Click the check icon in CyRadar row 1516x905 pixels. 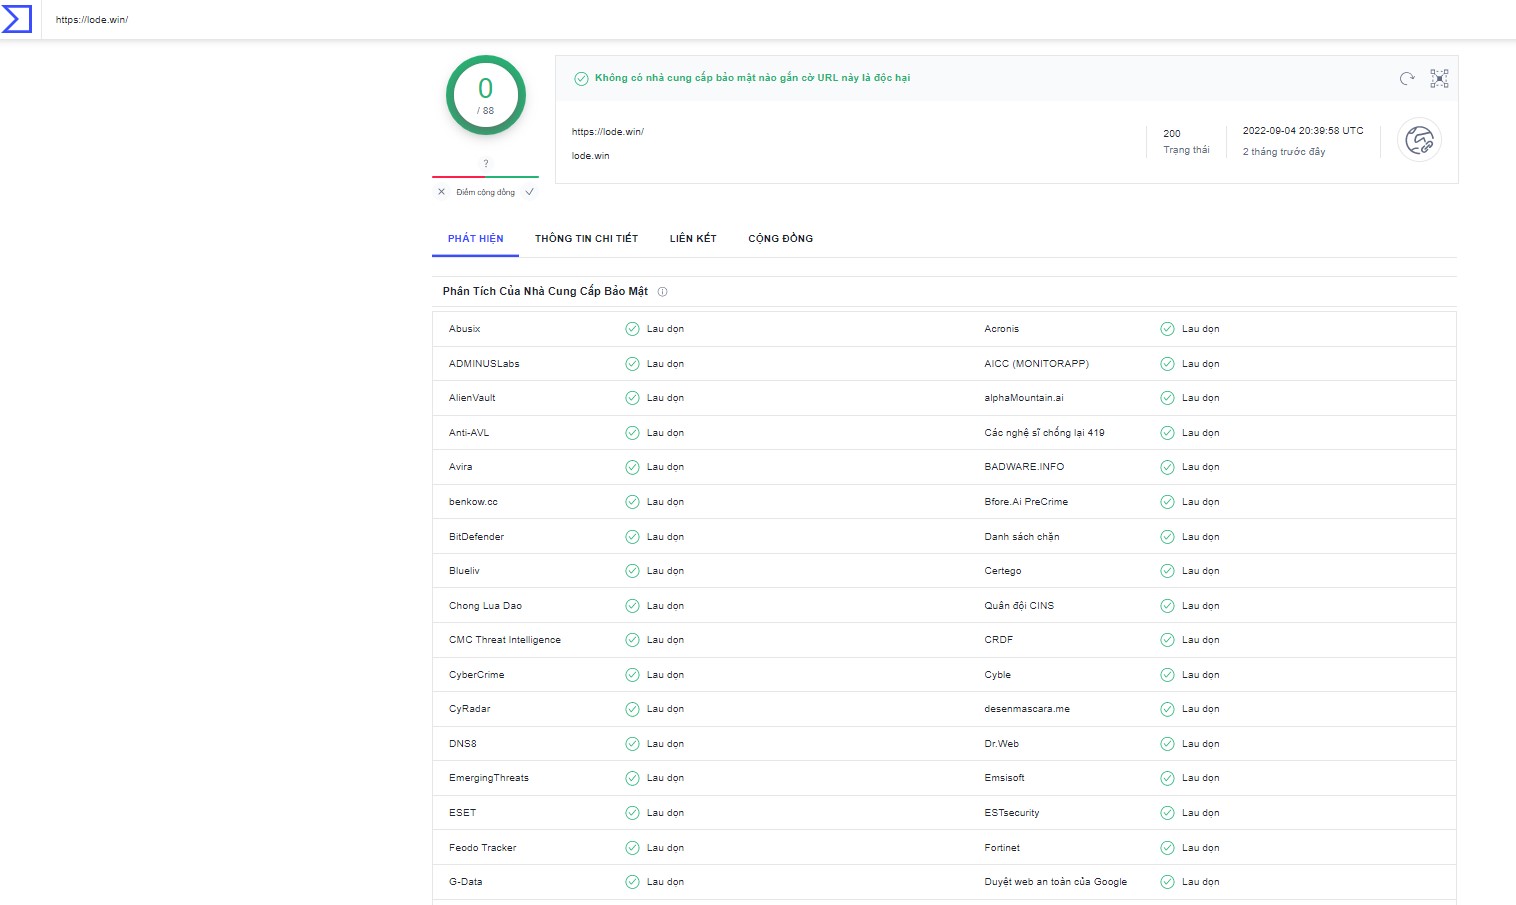(x=632, y=709)
